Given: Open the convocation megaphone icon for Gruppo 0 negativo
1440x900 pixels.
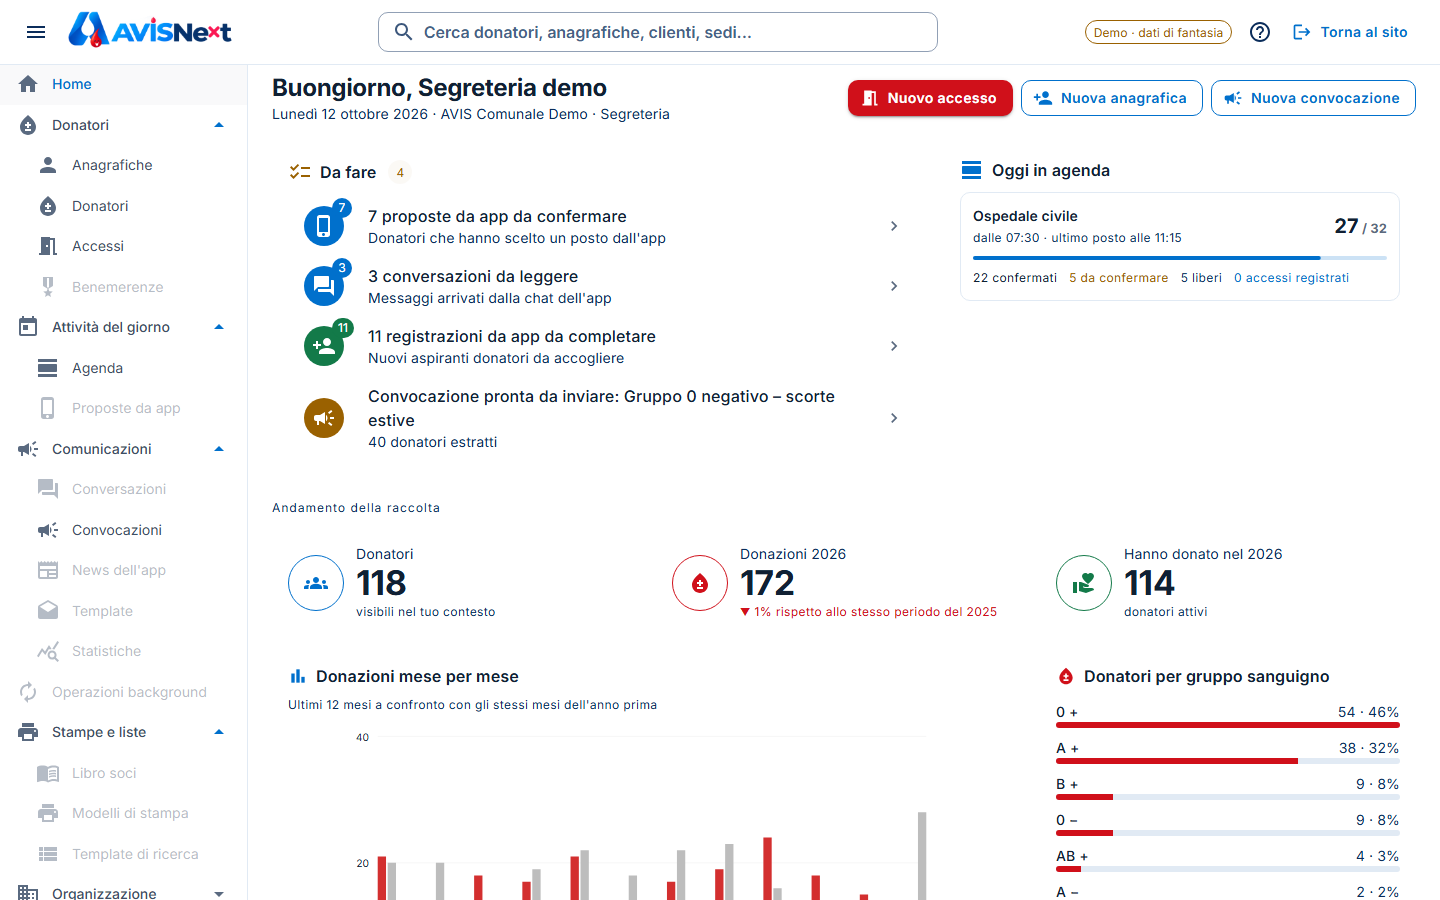Looking at the screenshot, I should (324, 418).
